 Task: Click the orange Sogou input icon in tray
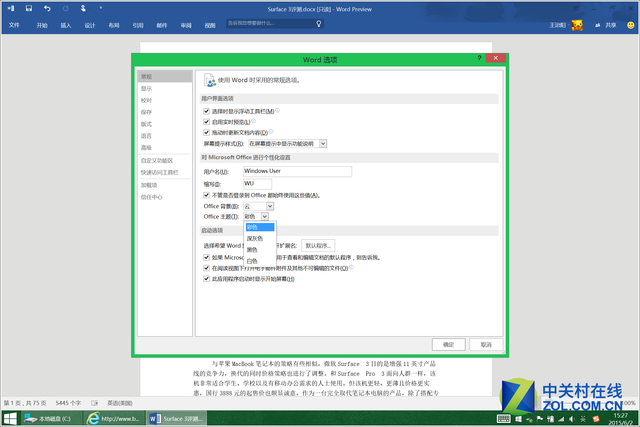tap(596, 419)
